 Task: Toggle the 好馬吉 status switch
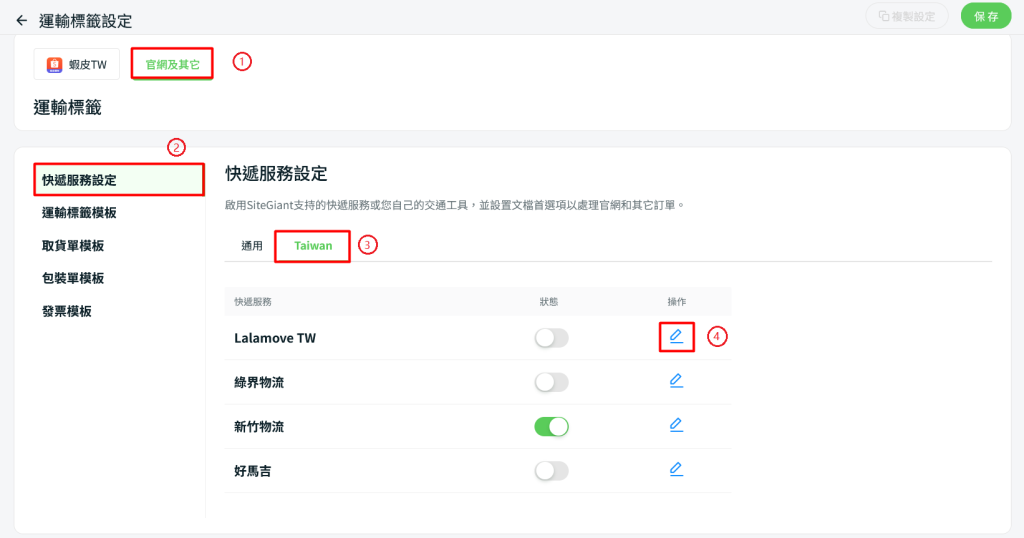[x=551, y=471]
